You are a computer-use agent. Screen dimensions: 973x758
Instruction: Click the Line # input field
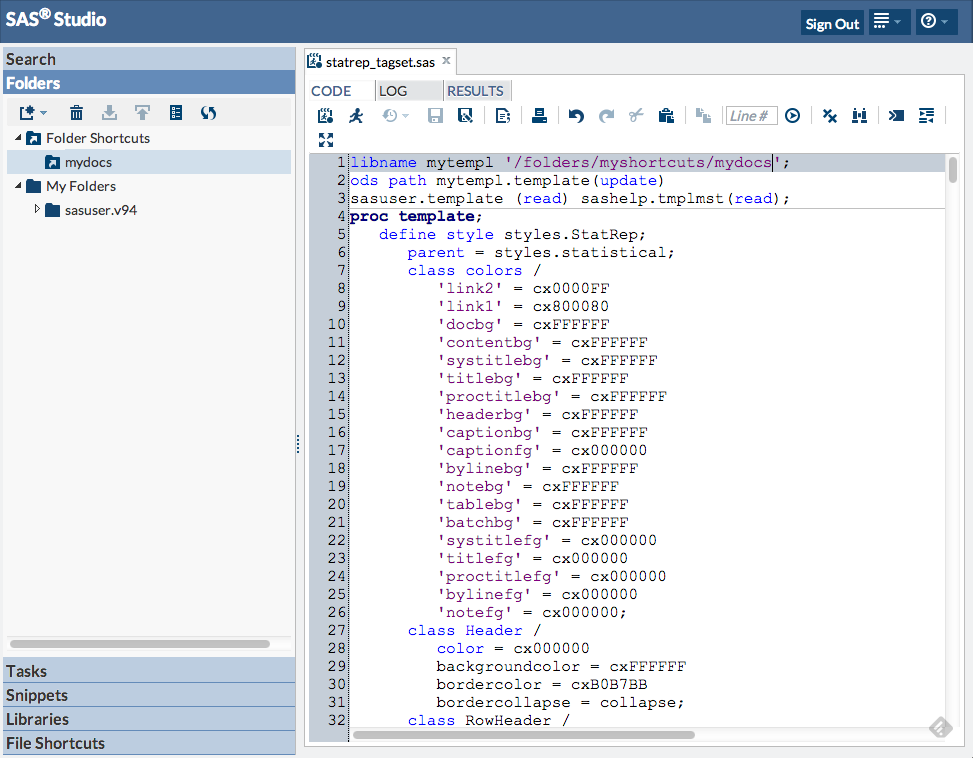click(x=751, y=116)
